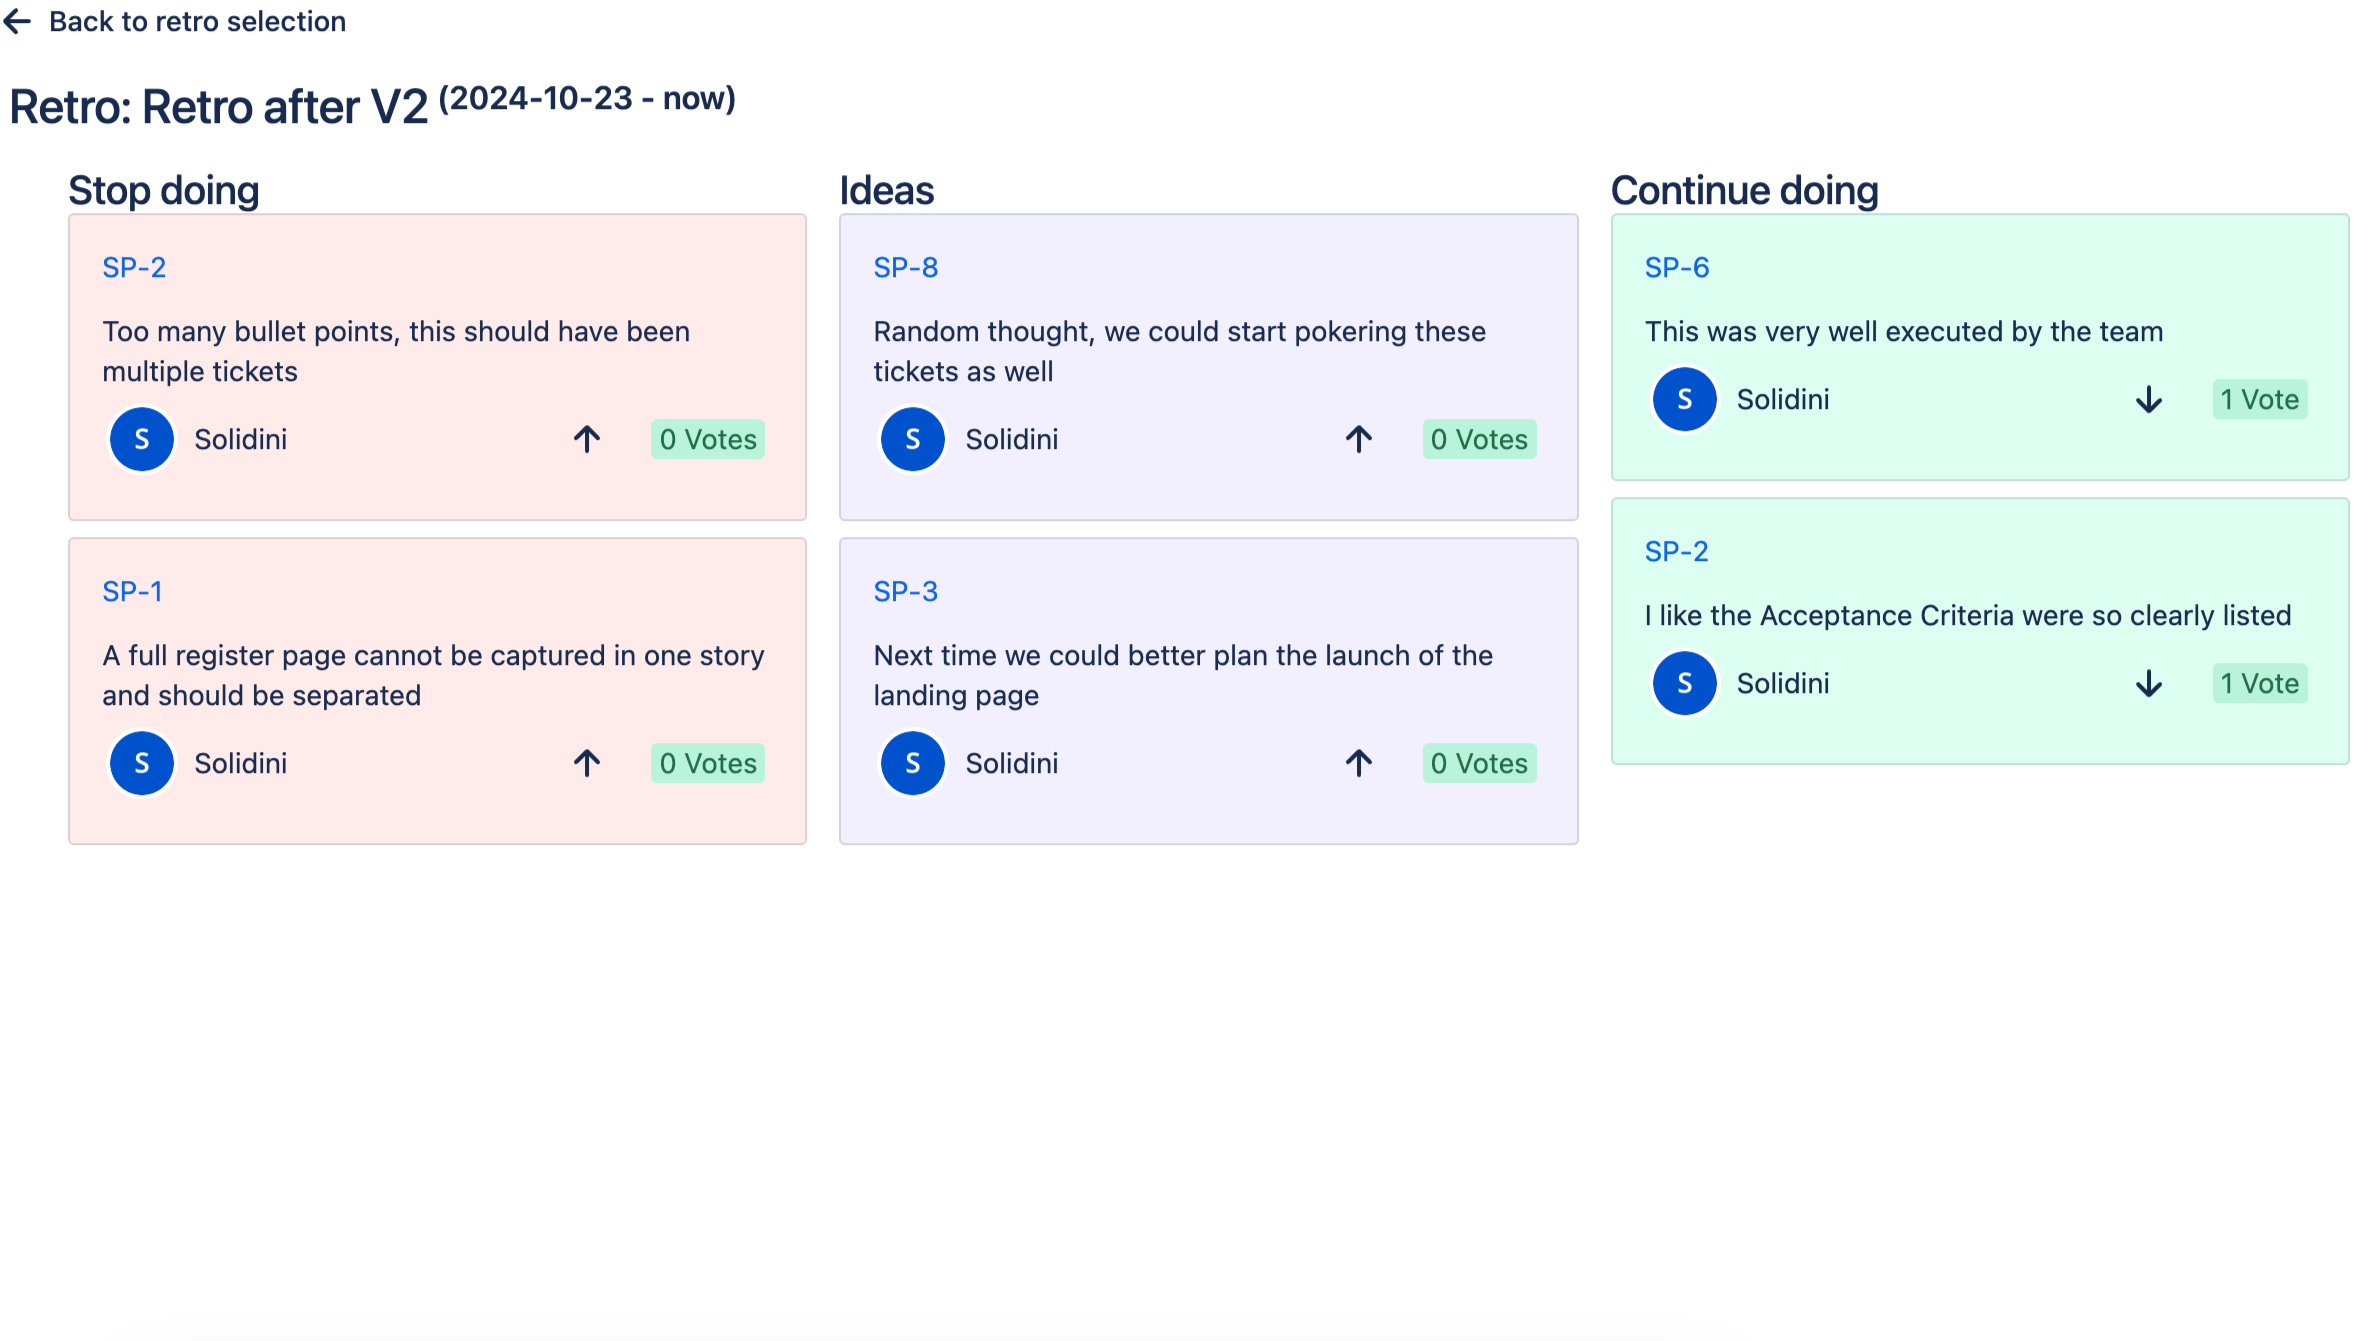The width and height of the screenshot is (2358, 1341).
Task: Click the back arrow to retro selection
Action: pyautogui.click(x=18, y=21)
